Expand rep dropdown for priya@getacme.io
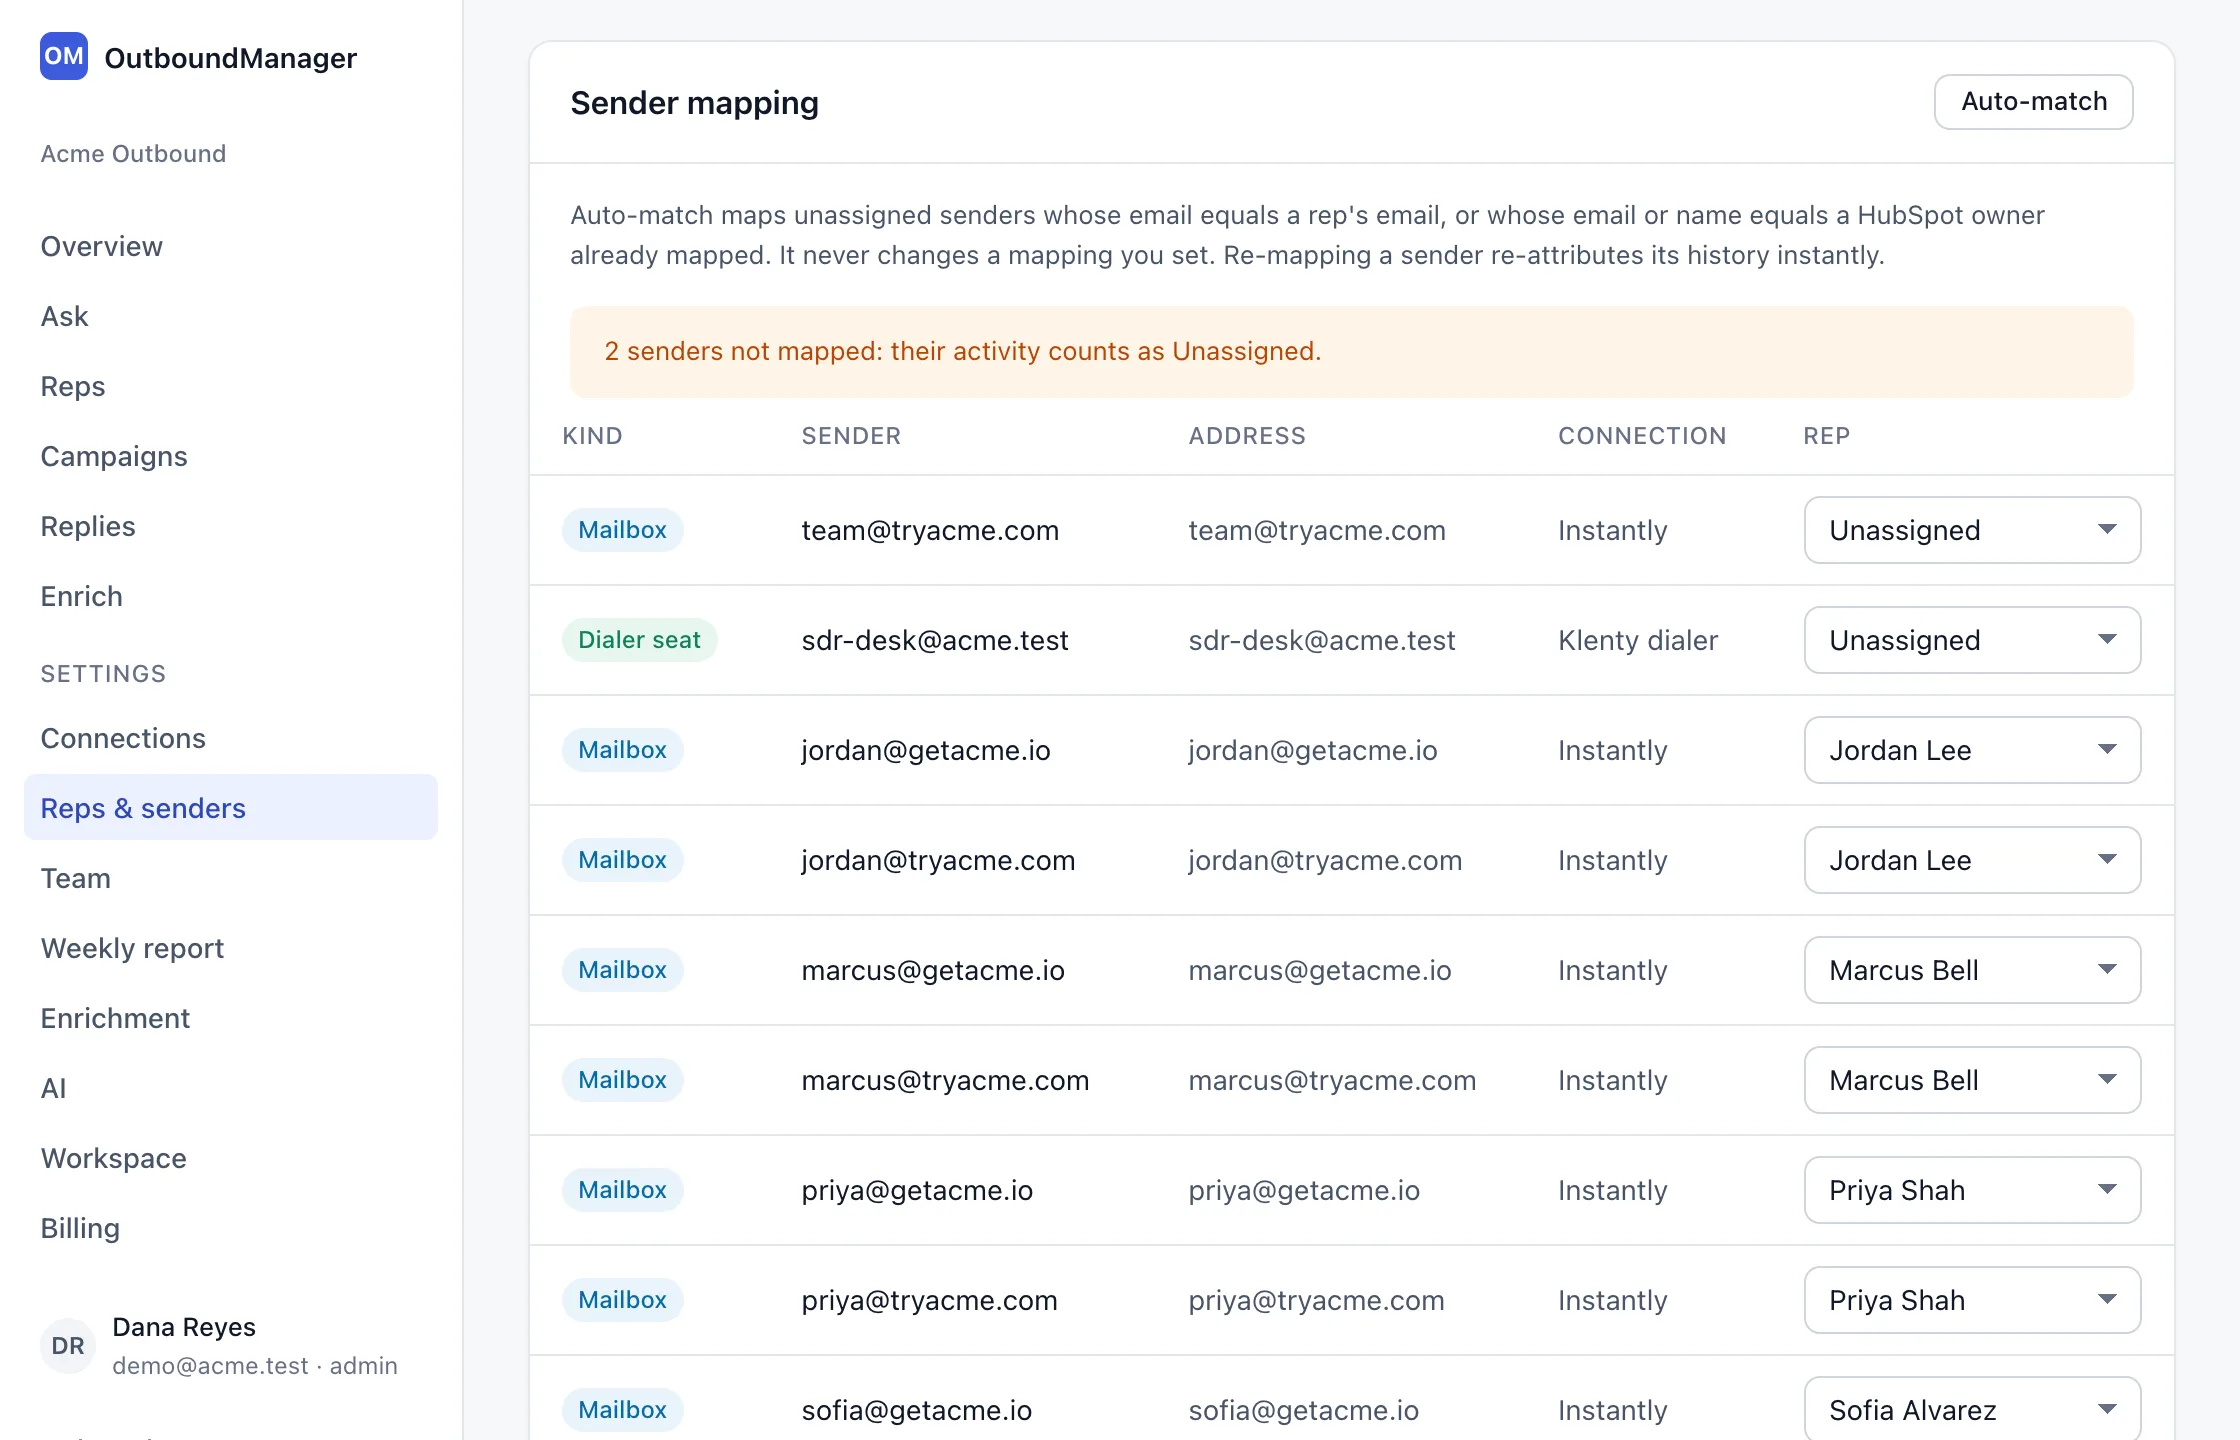The image size is (2240, 1440). pyautogui.click(x=1972, y=1190)
